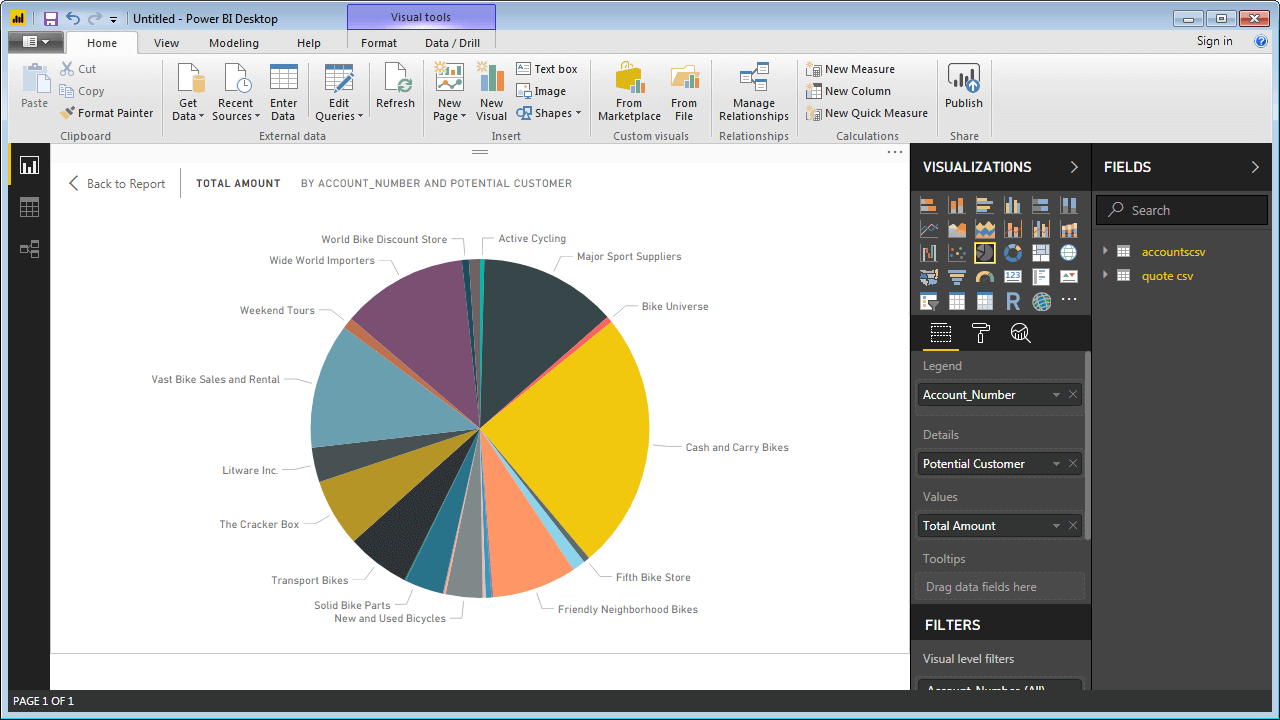Expand the accountscsv table in Fields
This screenshot has height=720, width=1280.
[1106, 252]
